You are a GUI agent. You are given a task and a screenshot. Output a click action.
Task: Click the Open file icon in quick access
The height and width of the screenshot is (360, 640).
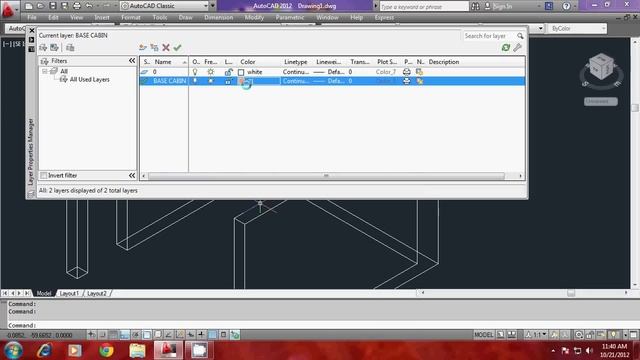point(40,6)
